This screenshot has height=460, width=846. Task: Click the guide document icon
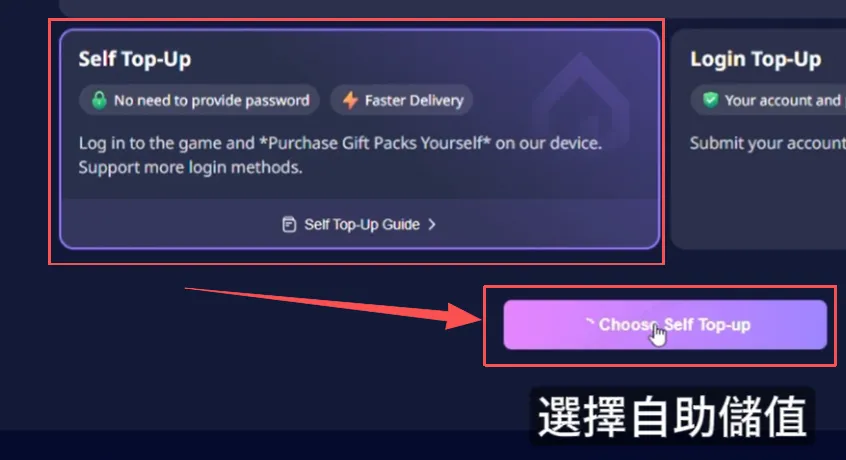[x=289, y=224]
